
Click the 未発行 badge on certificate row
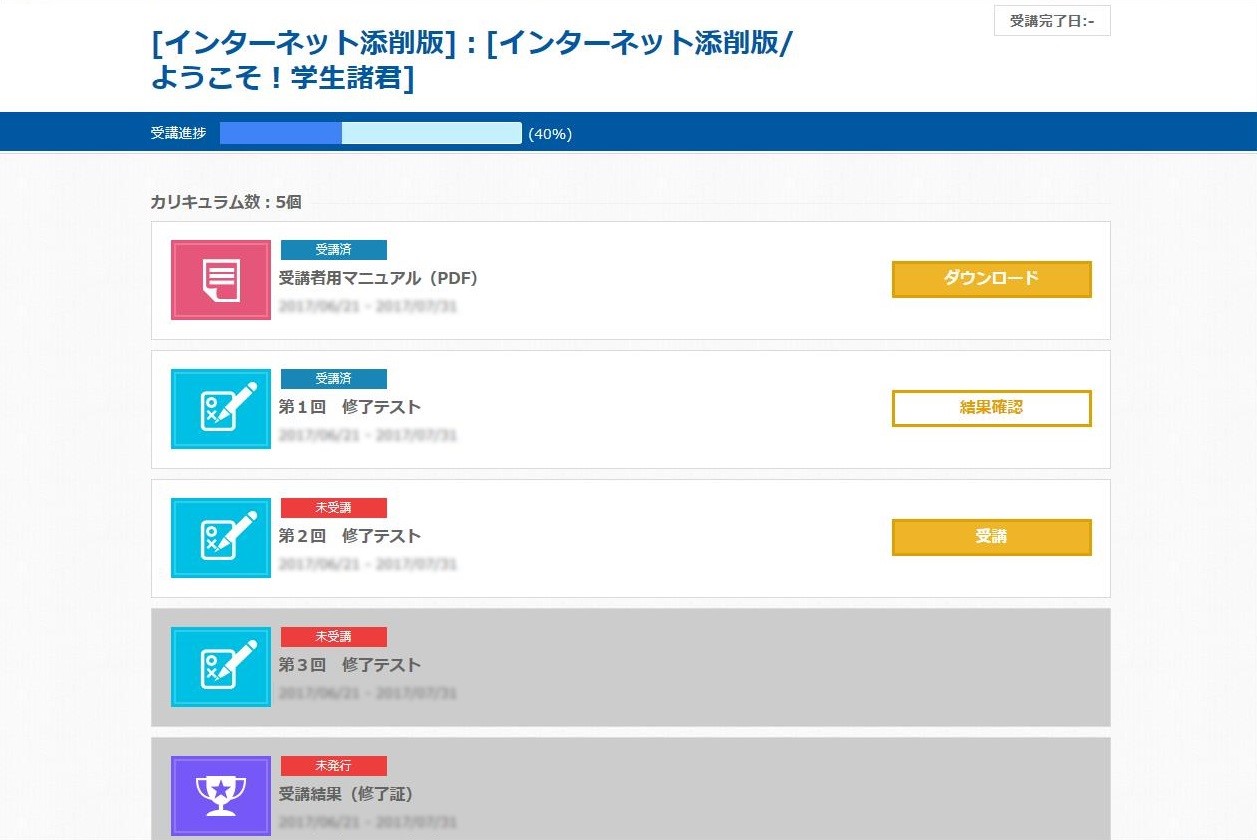click(x=334, y=766)
